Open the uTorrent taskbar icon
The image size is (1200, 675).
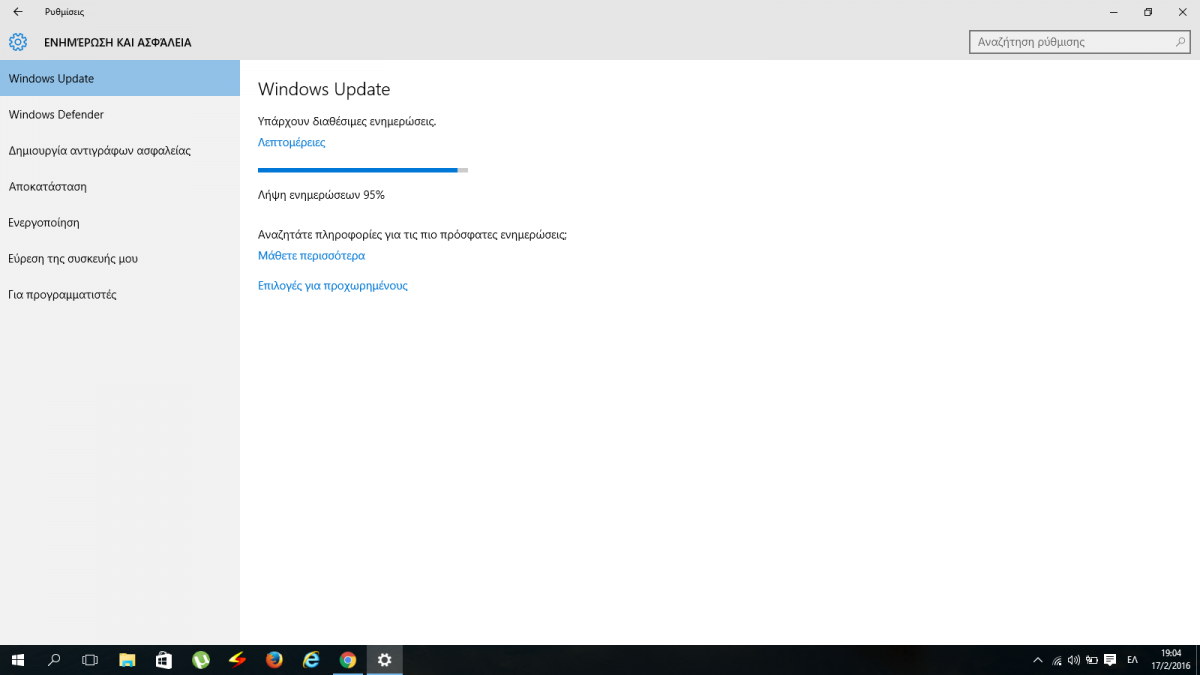201,660
